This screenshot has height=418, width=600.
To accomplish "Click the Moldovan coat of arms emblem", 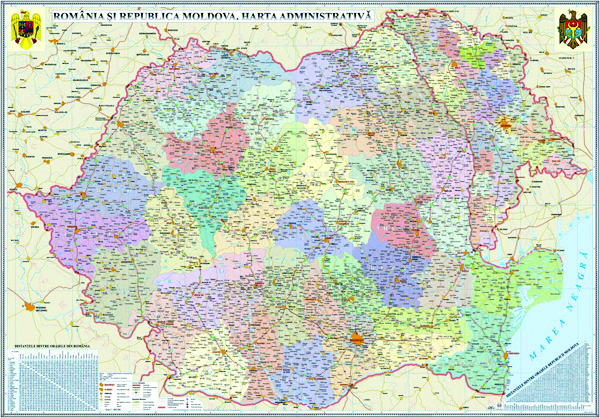I will (574, 30).
